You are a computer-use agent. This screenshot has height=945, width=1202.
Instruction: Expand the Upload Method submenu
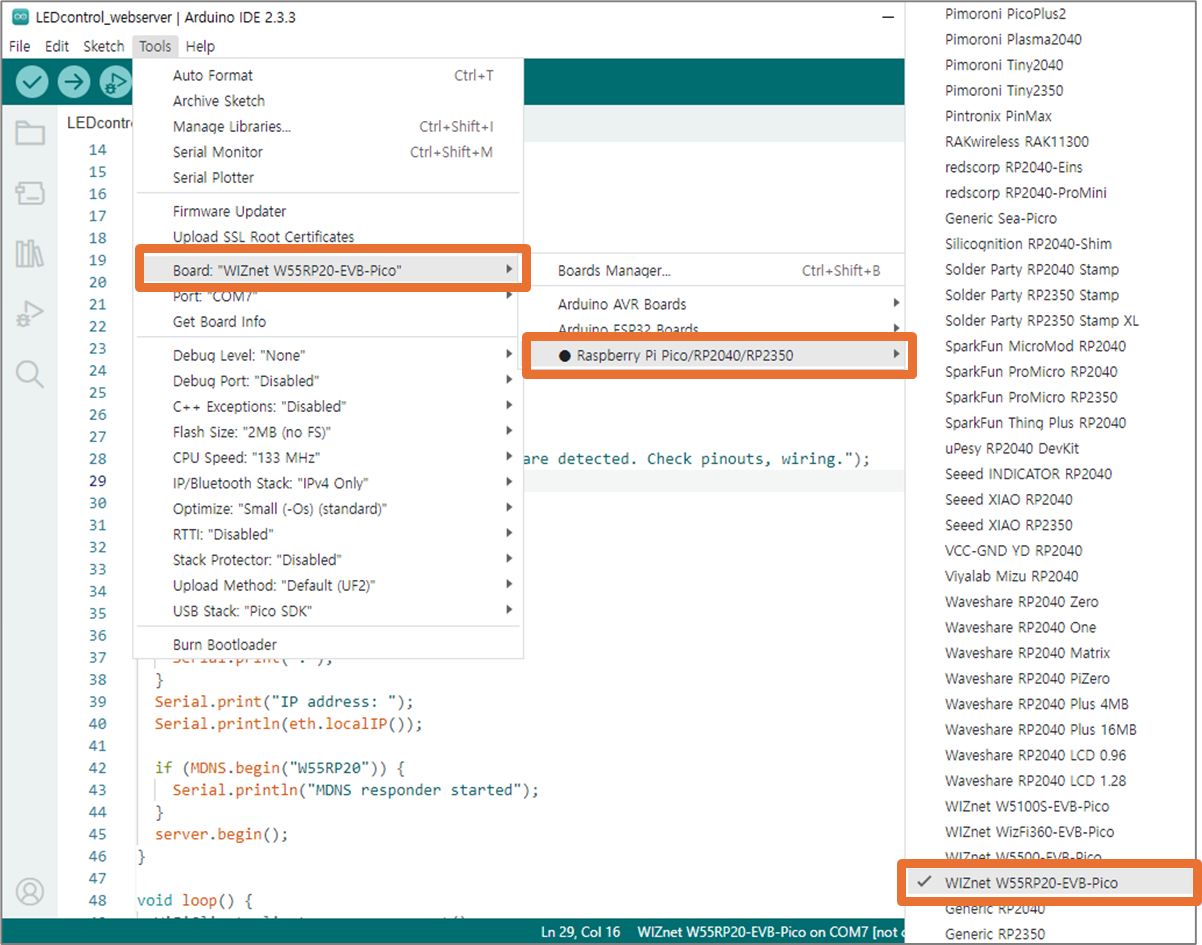click(328, 585)
